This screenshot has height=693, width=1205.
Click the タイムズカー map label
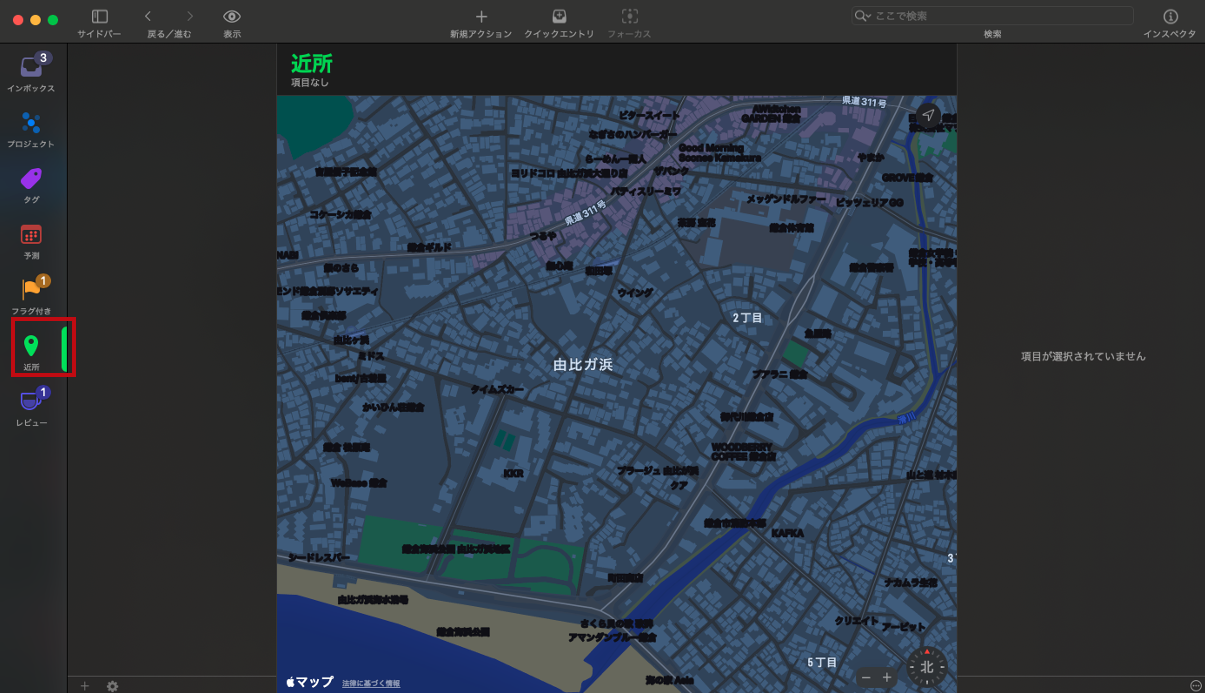coord(497,389)
